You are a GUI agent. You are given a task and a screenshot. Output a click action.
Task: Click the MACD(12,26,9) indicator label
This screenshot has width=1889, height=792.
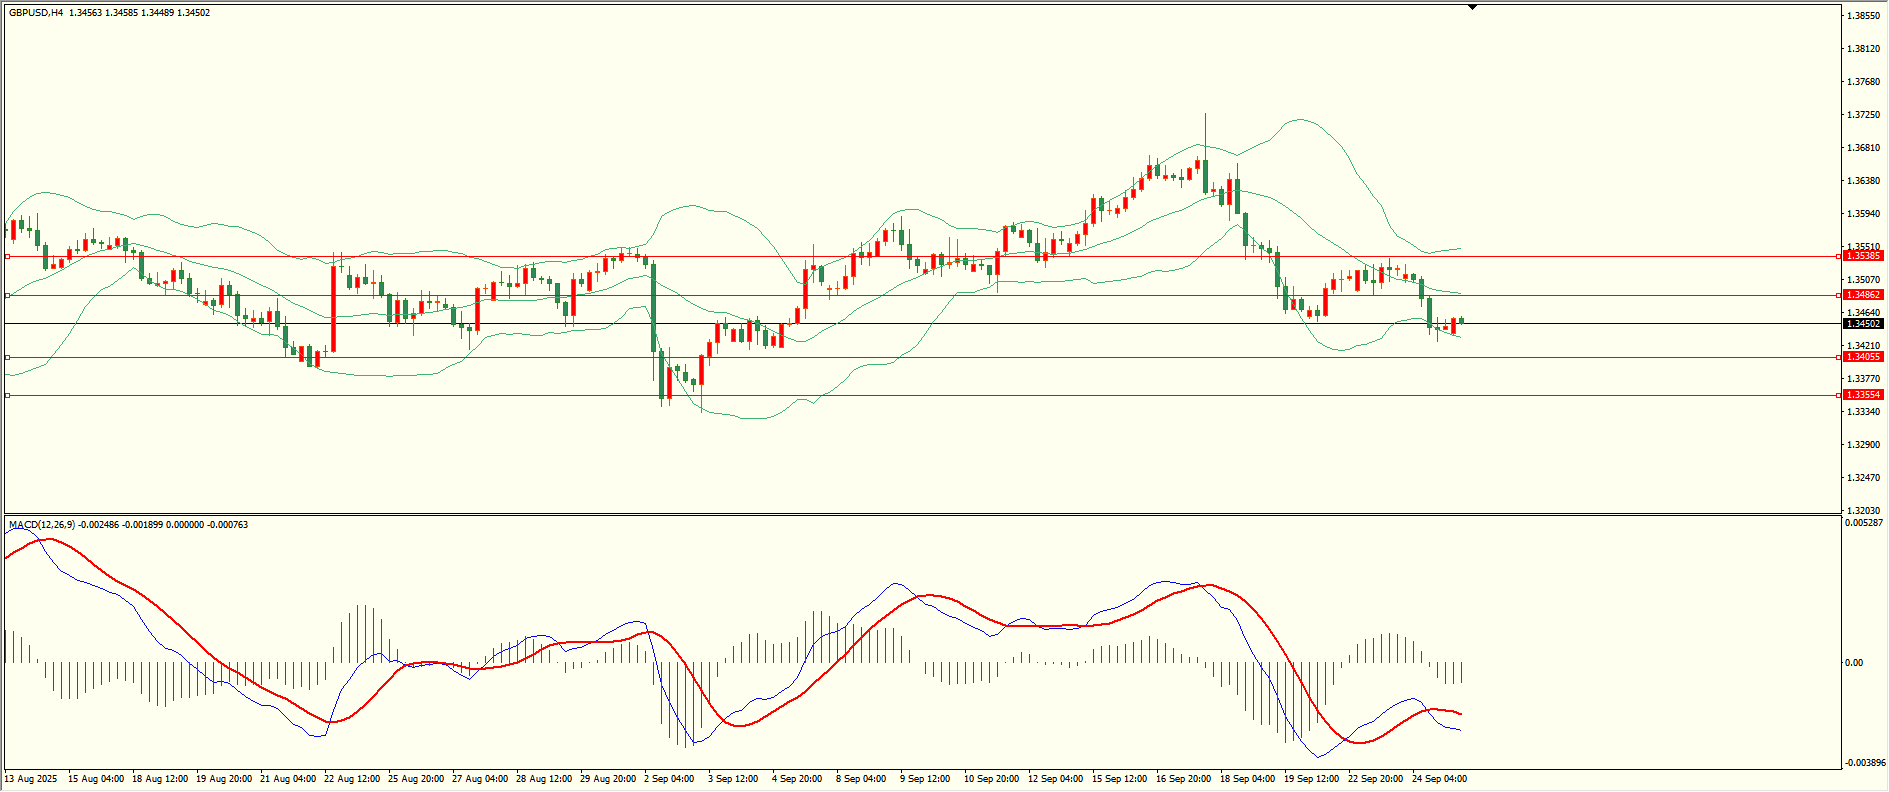click(41, 525)
